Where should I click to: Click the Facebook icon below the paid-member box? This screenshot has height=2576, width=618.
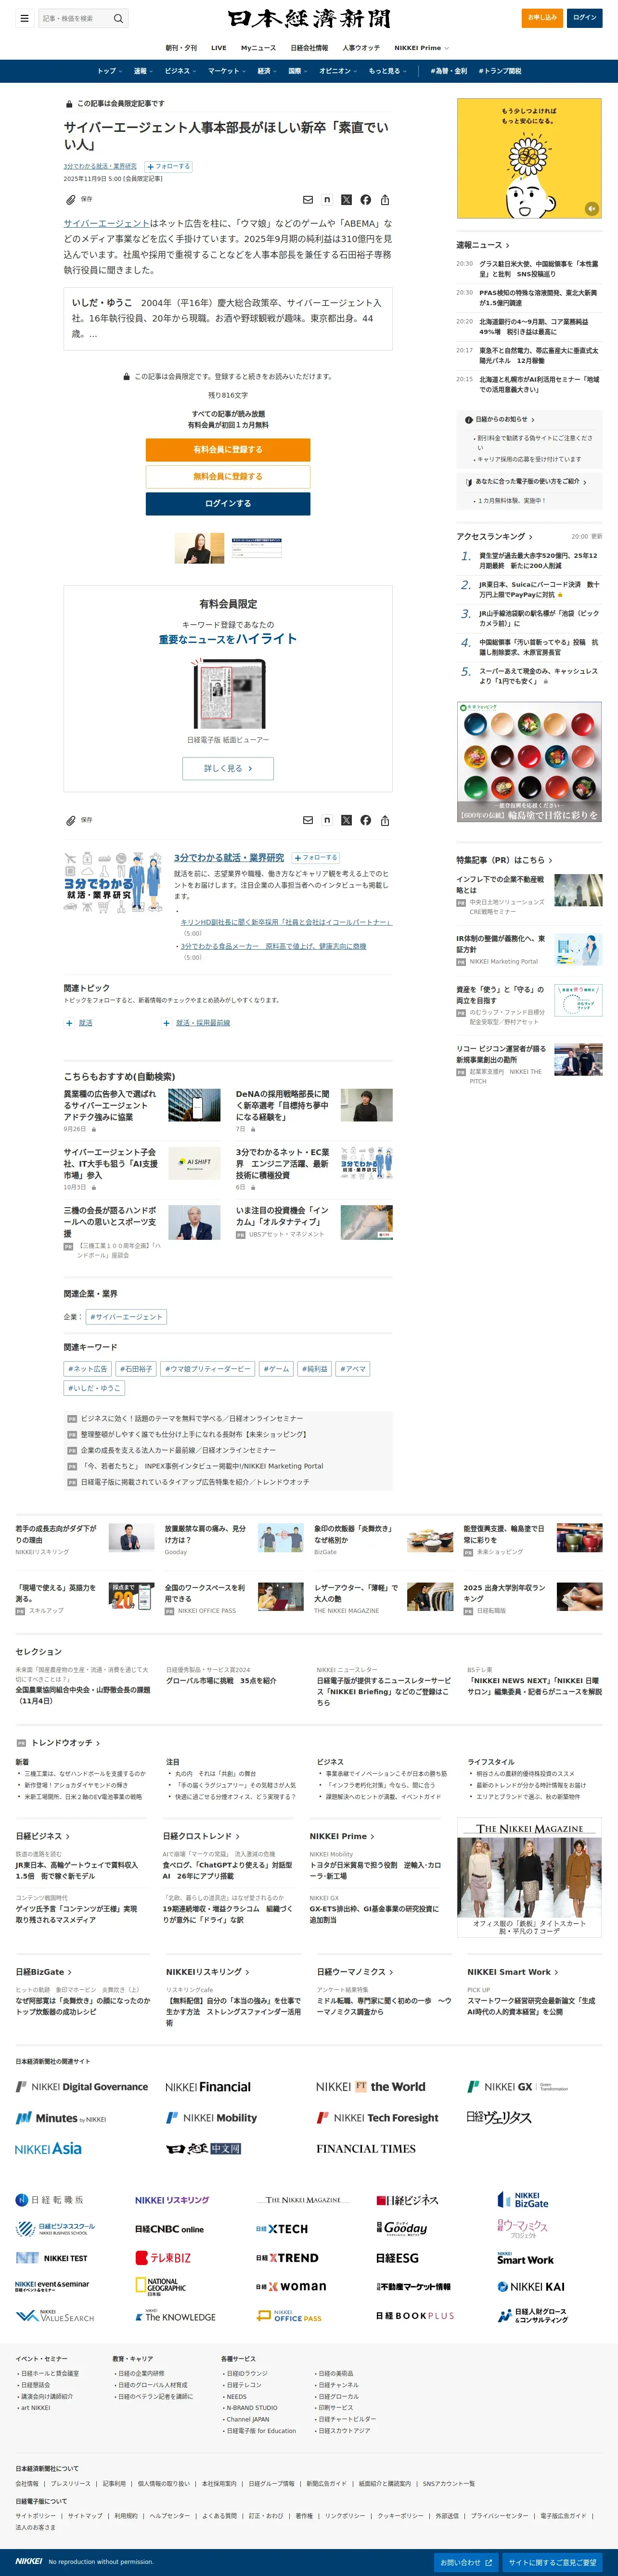[x=366, y=820]
